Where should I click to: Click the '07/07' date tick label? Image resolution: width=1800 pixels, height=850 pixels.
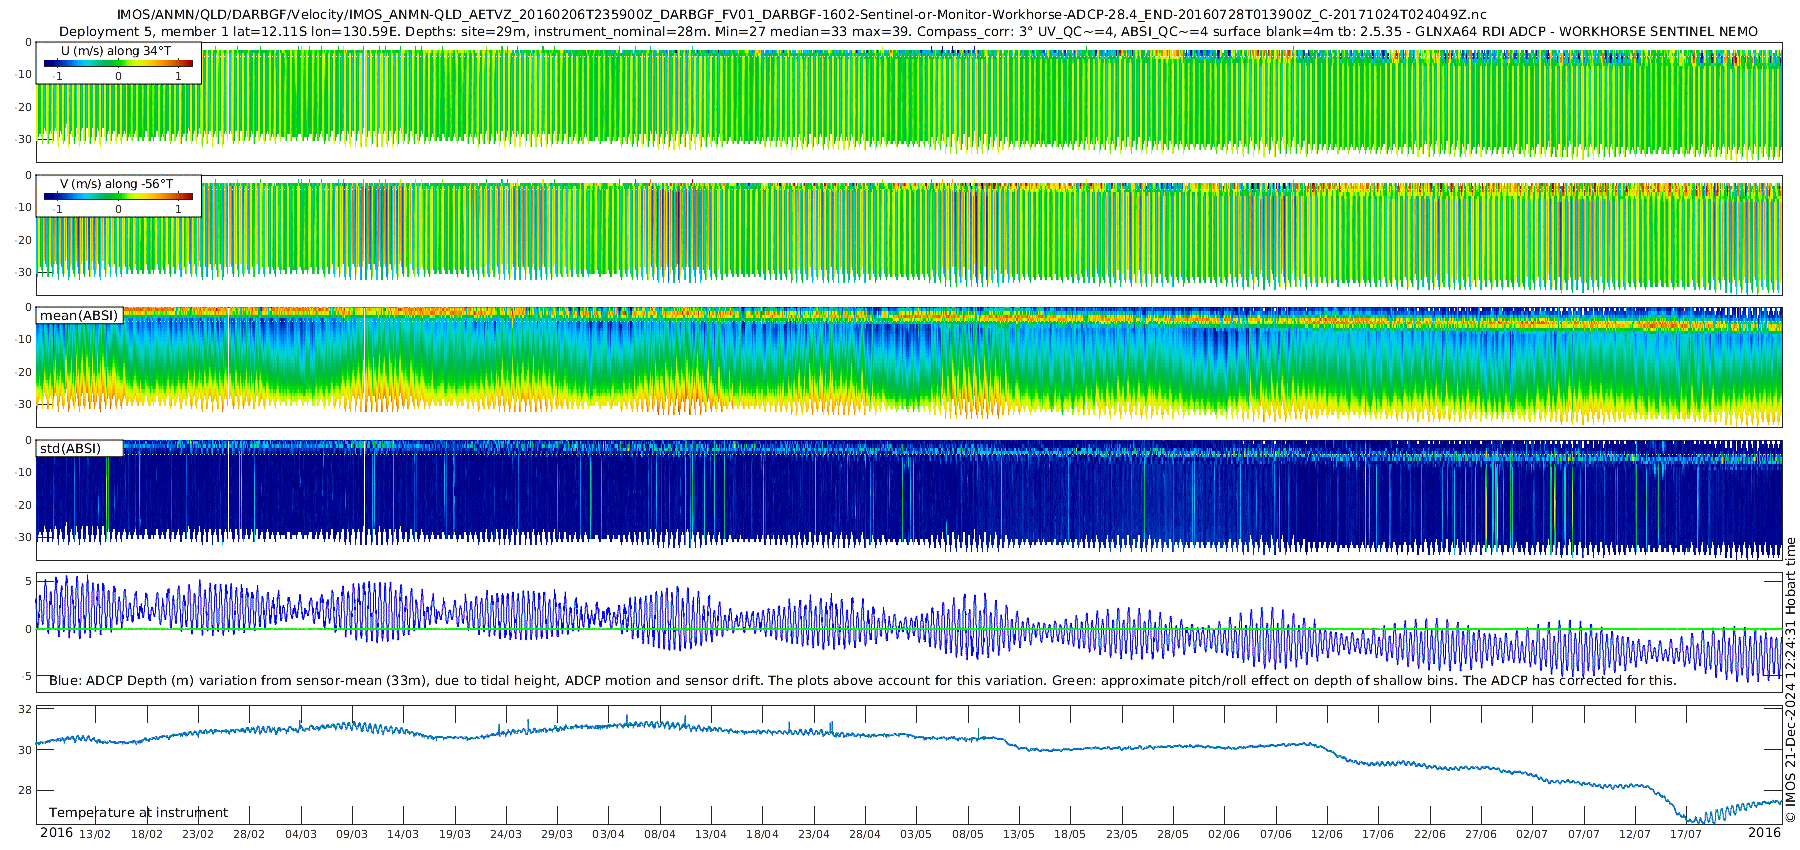(x=1584, y=834)
